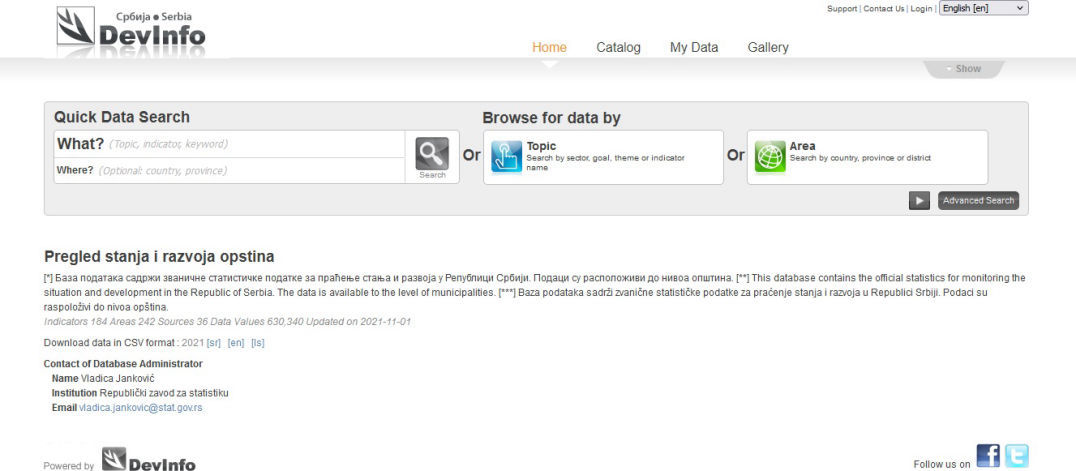Click the Contact Us link

click(883, 9)
